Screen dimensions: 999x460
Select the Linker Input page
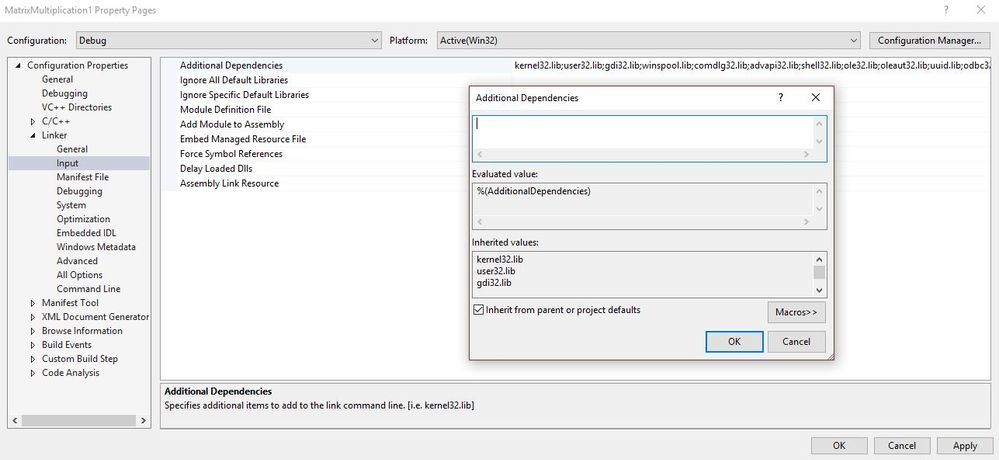click(67, 163)
